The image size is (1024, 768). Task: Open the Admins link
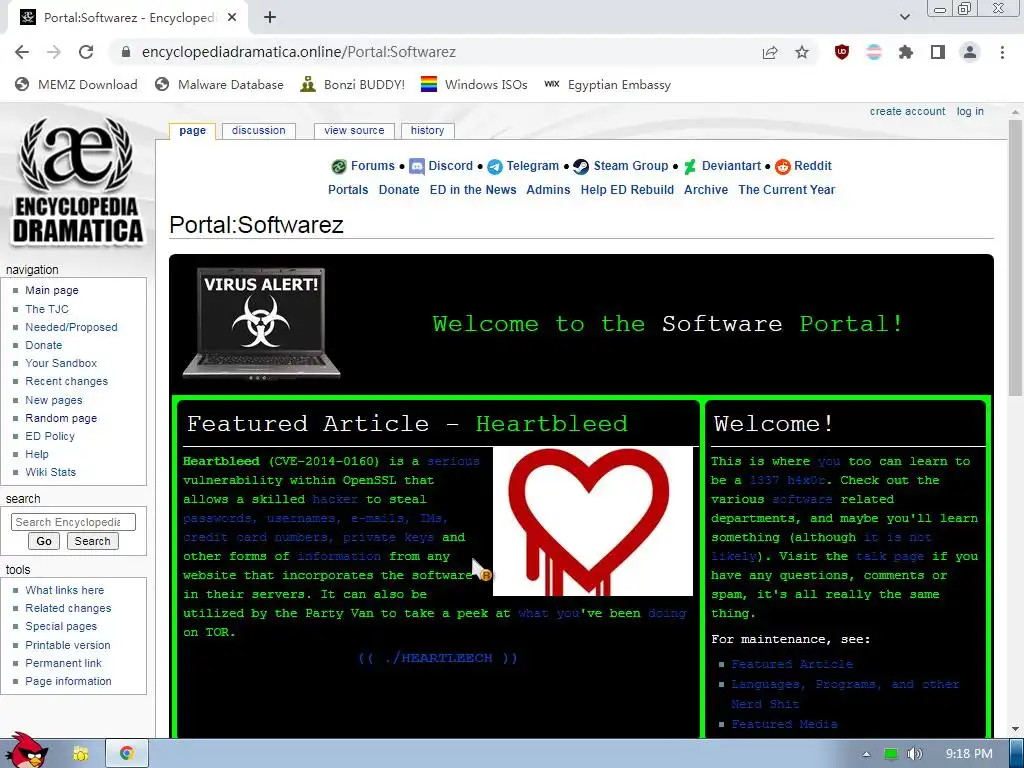tap(548, 190)
